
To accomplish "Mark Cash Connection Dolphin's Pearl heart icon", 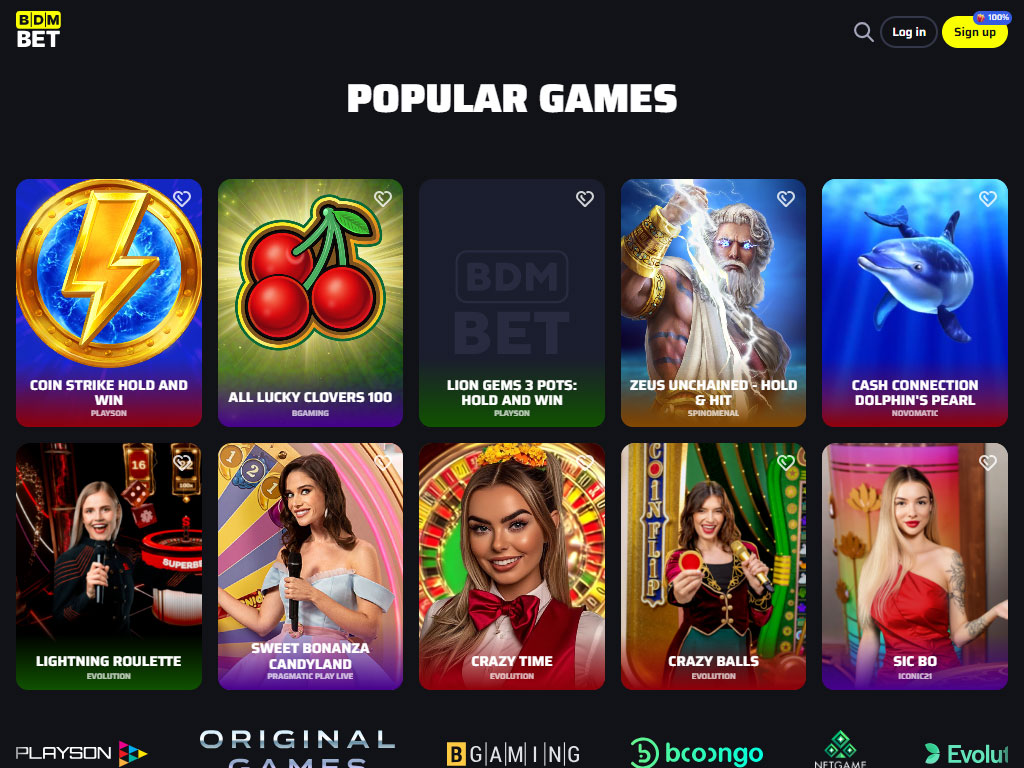I will 987,199.
